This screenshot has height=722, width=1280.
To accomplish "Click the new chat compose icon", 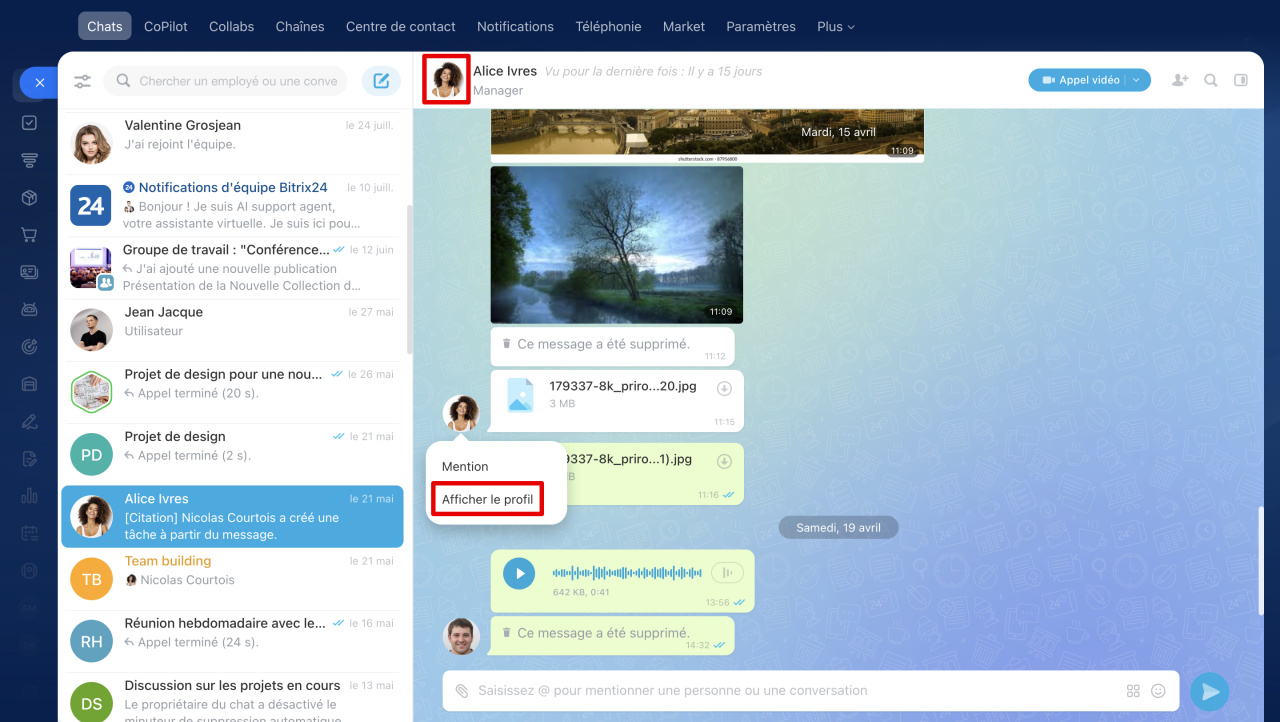I will (x=381, y=81).
